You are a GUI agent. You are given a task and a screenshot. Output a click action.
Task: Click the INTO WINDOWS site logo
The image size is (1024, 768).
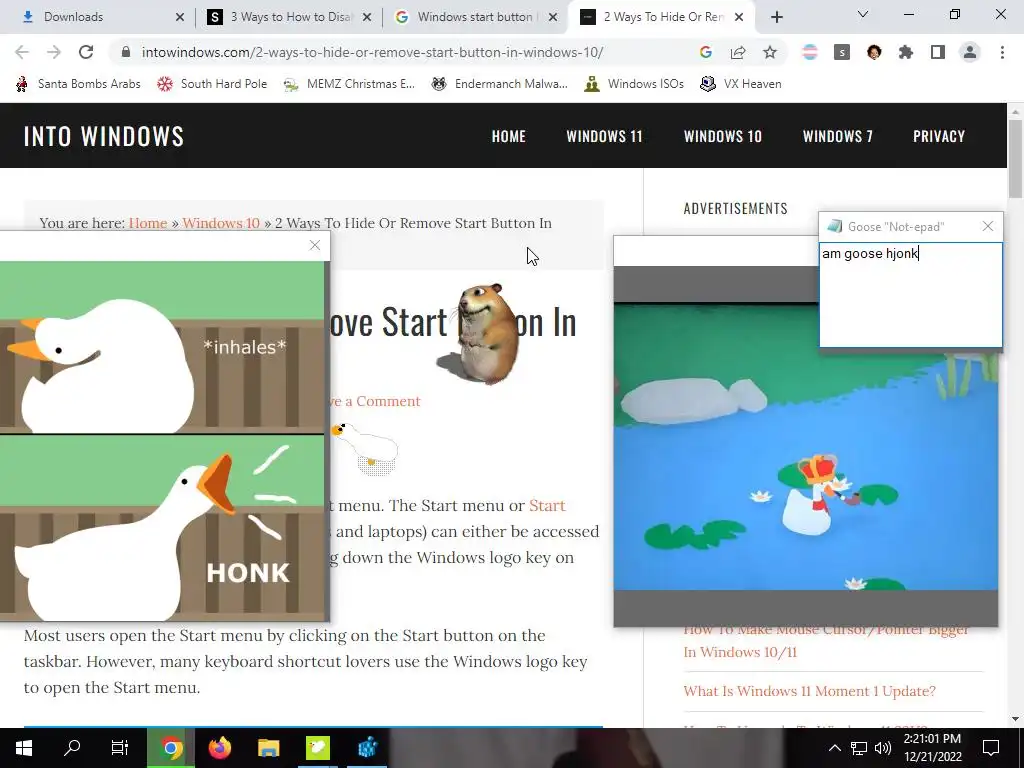click(x=104, y=136)
